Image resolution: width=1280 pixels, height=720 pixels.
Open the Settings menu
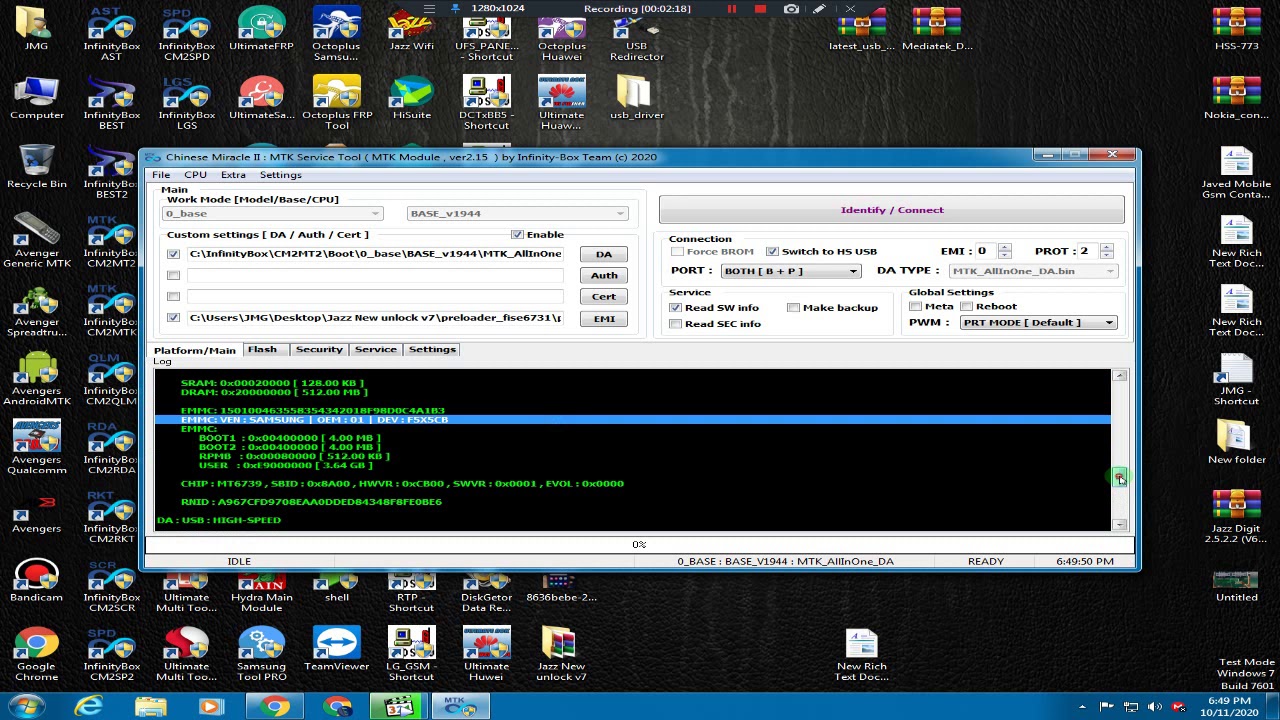pos(280,175)
